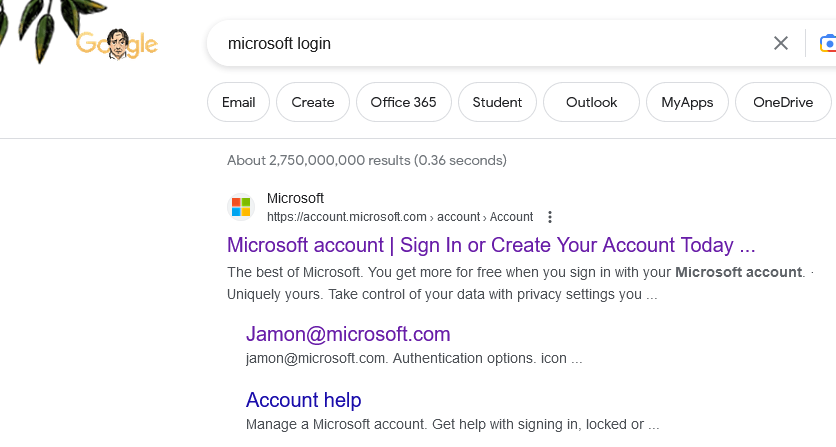Open the Account help sitelink
The image size is (836, 447).
(303, 400)
